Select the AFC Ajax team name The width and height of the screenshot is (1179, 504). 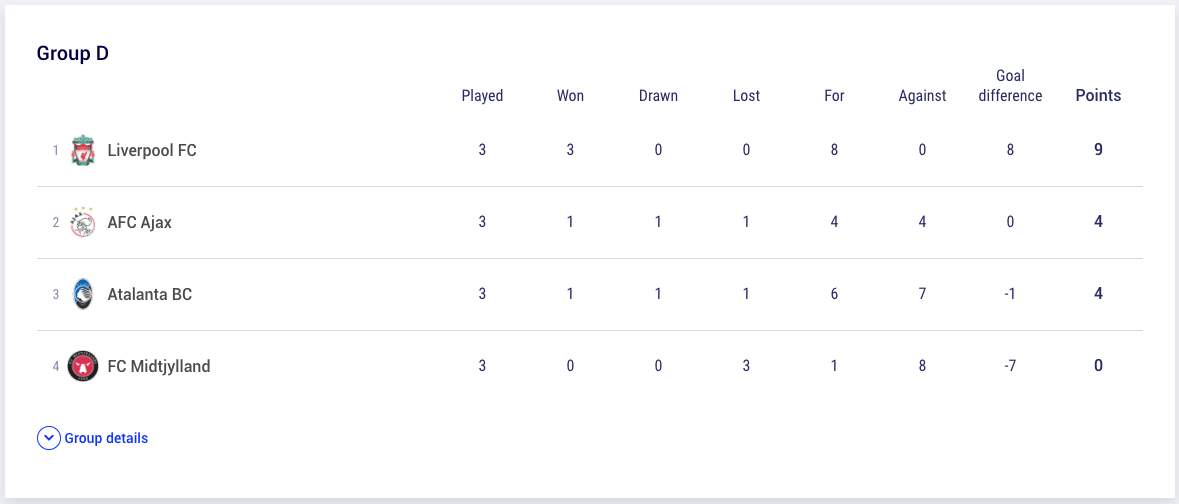(140, 222)
